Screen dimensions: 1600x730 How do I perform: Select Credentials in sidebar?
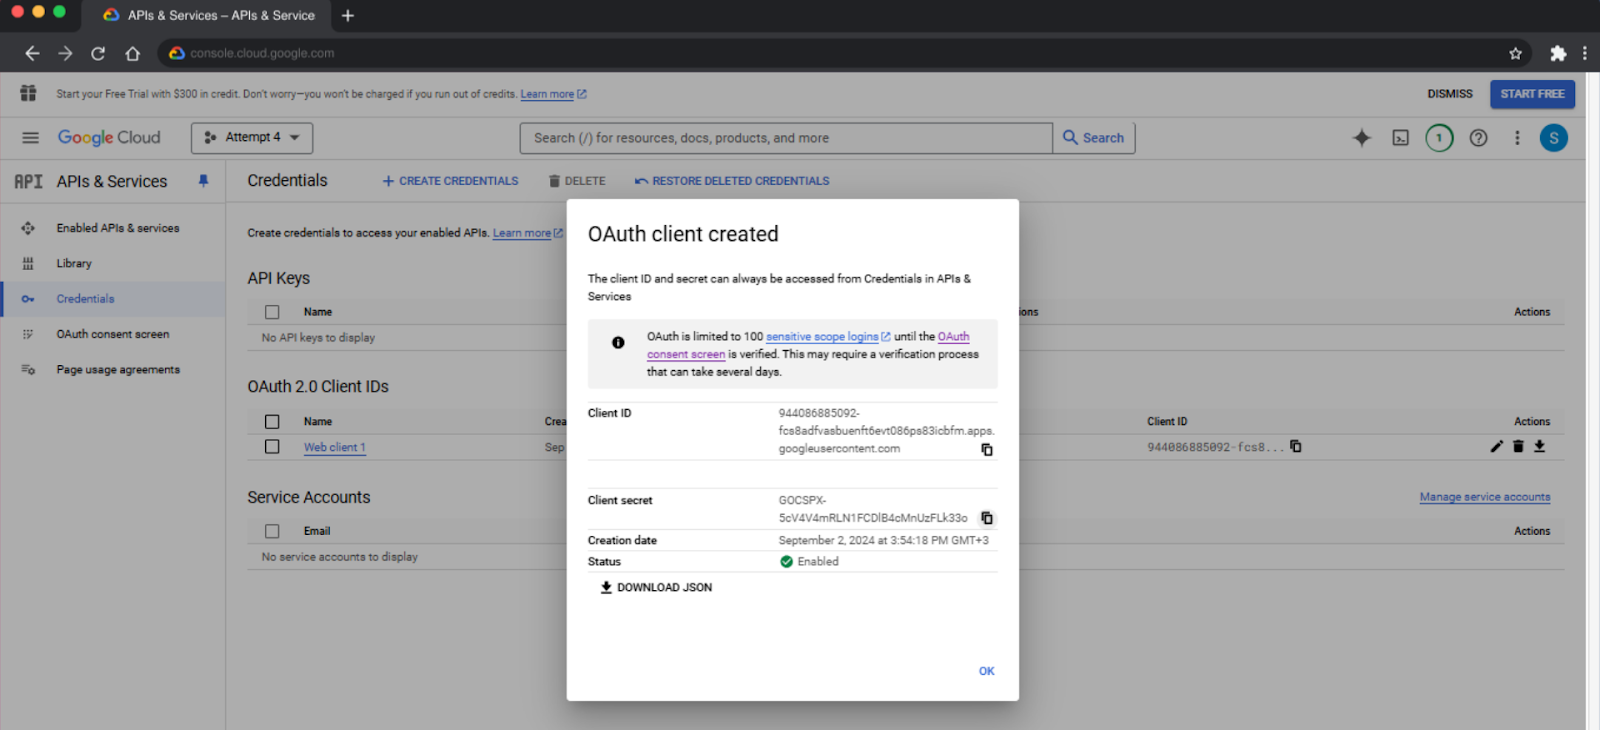coord(112,299)
